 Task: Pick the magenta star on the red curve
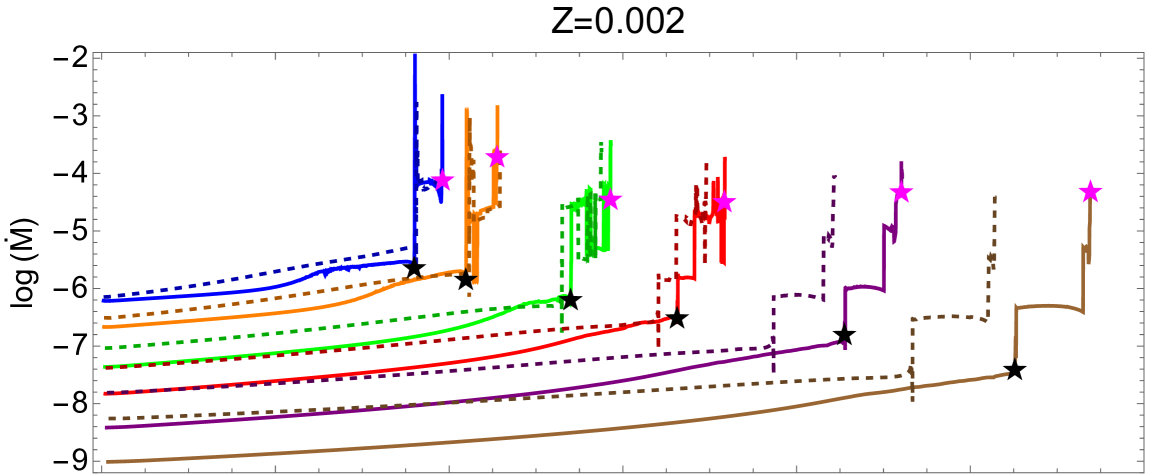[x=724, y=203]
